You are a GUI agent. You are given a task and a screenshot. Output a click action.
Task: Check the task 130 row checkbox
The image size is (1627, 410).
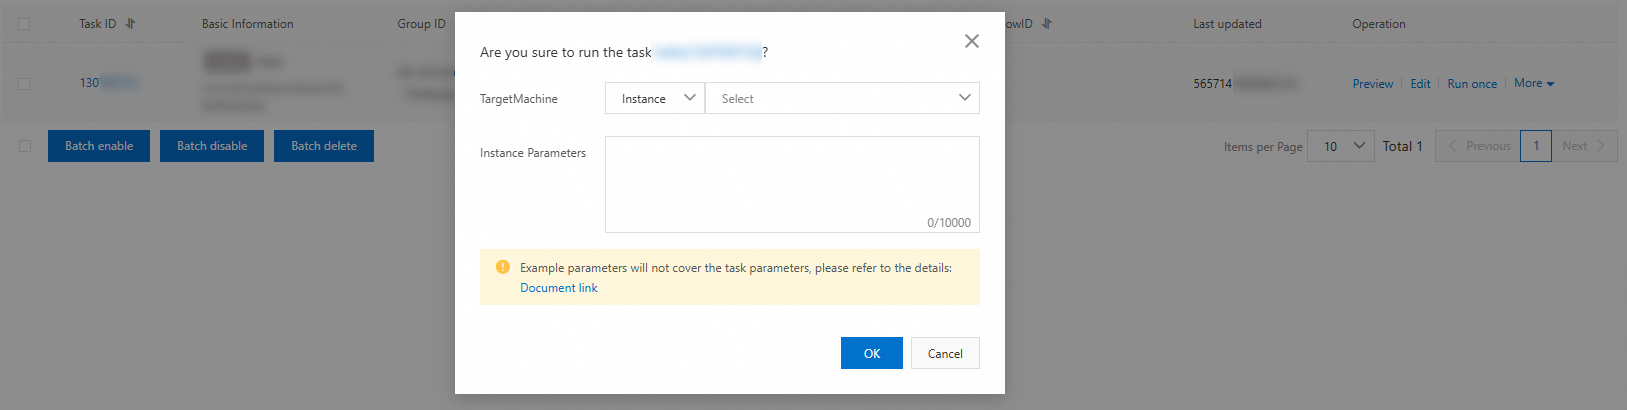coord(24,84)
